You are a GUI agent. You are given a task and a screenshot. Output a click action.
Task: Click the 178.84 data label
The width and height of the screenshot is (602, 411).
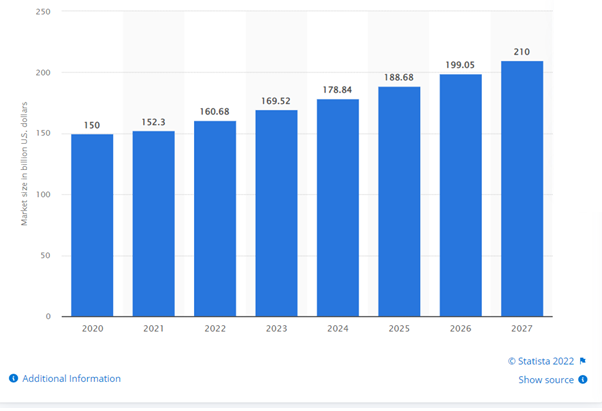(x=338, y=90)
